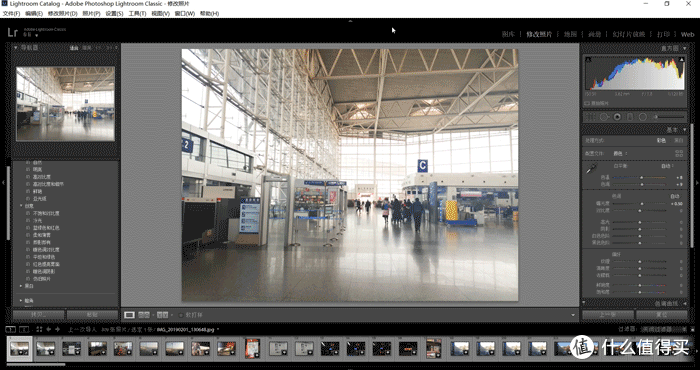The width and height of the screenshot is (700, 370).
Task: Expand the 黑白 preset group
Action: click(21, 286)
